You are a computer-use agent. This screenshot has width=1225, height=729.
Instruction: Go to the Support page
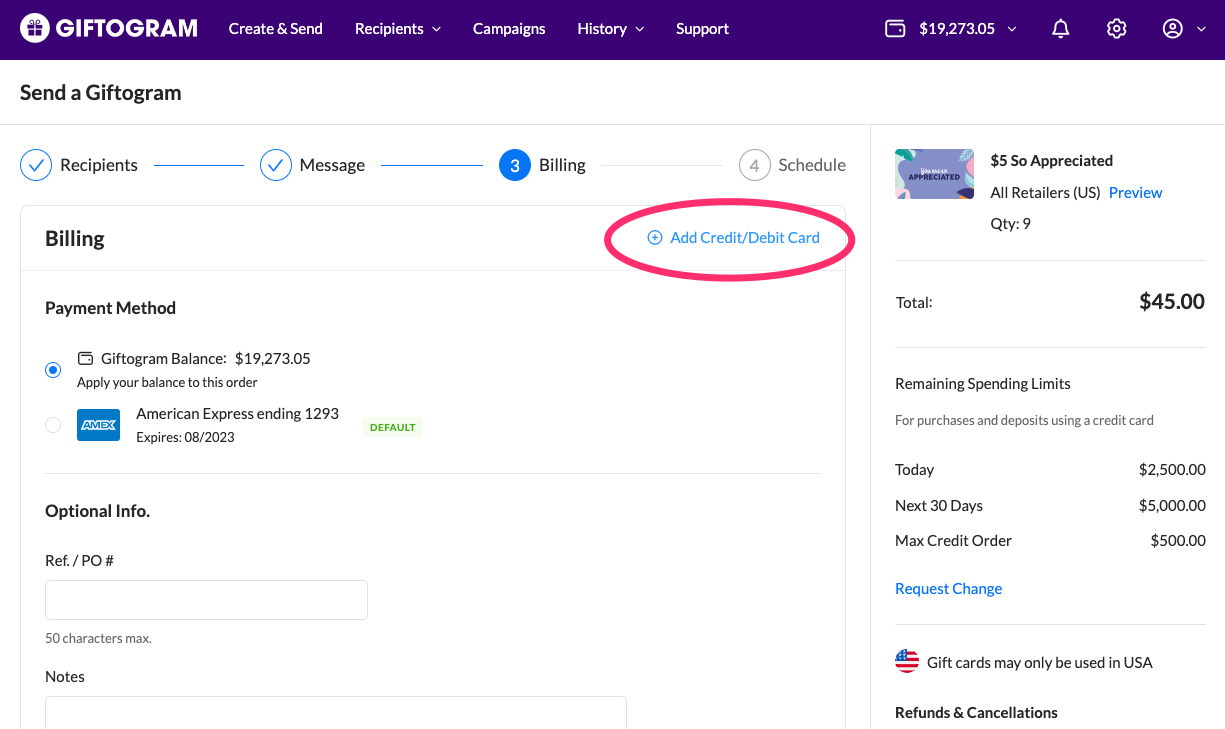[x=702, y=29]
